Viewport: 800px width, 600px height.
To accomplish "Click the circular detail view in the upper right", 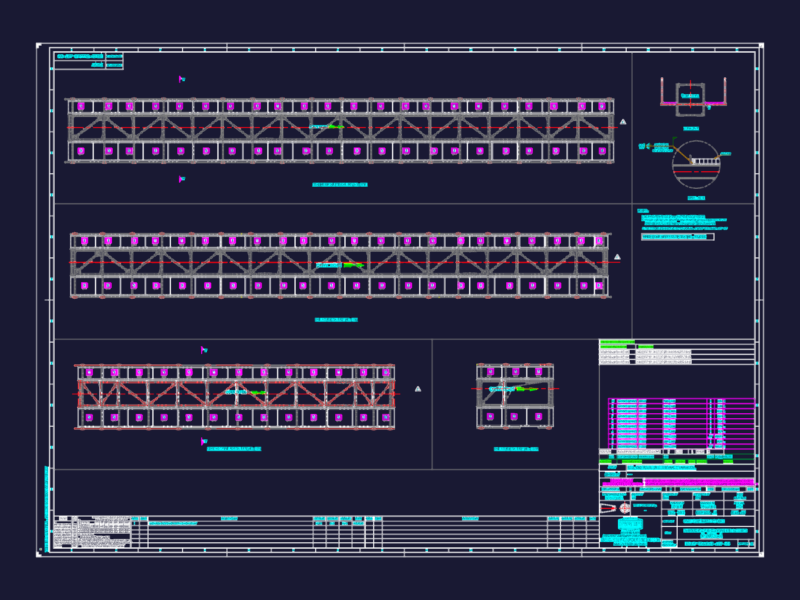I will pos(696,164).
